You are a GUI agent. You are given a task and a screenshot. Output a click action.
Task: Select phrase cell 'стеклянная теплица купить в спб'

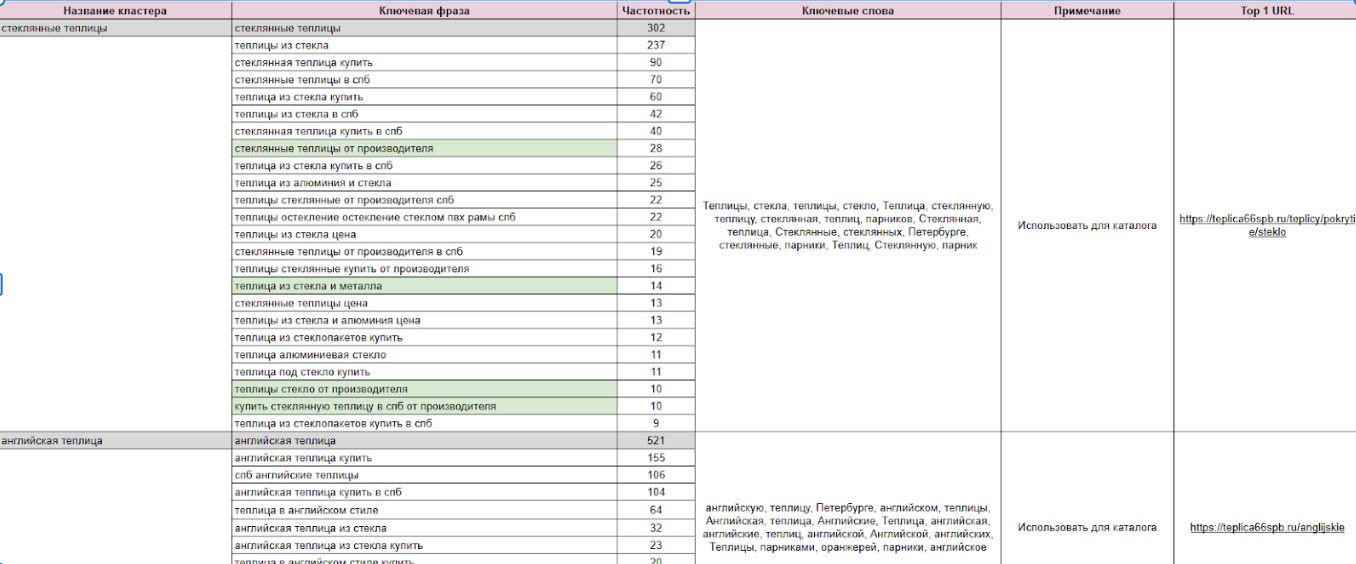424,131
